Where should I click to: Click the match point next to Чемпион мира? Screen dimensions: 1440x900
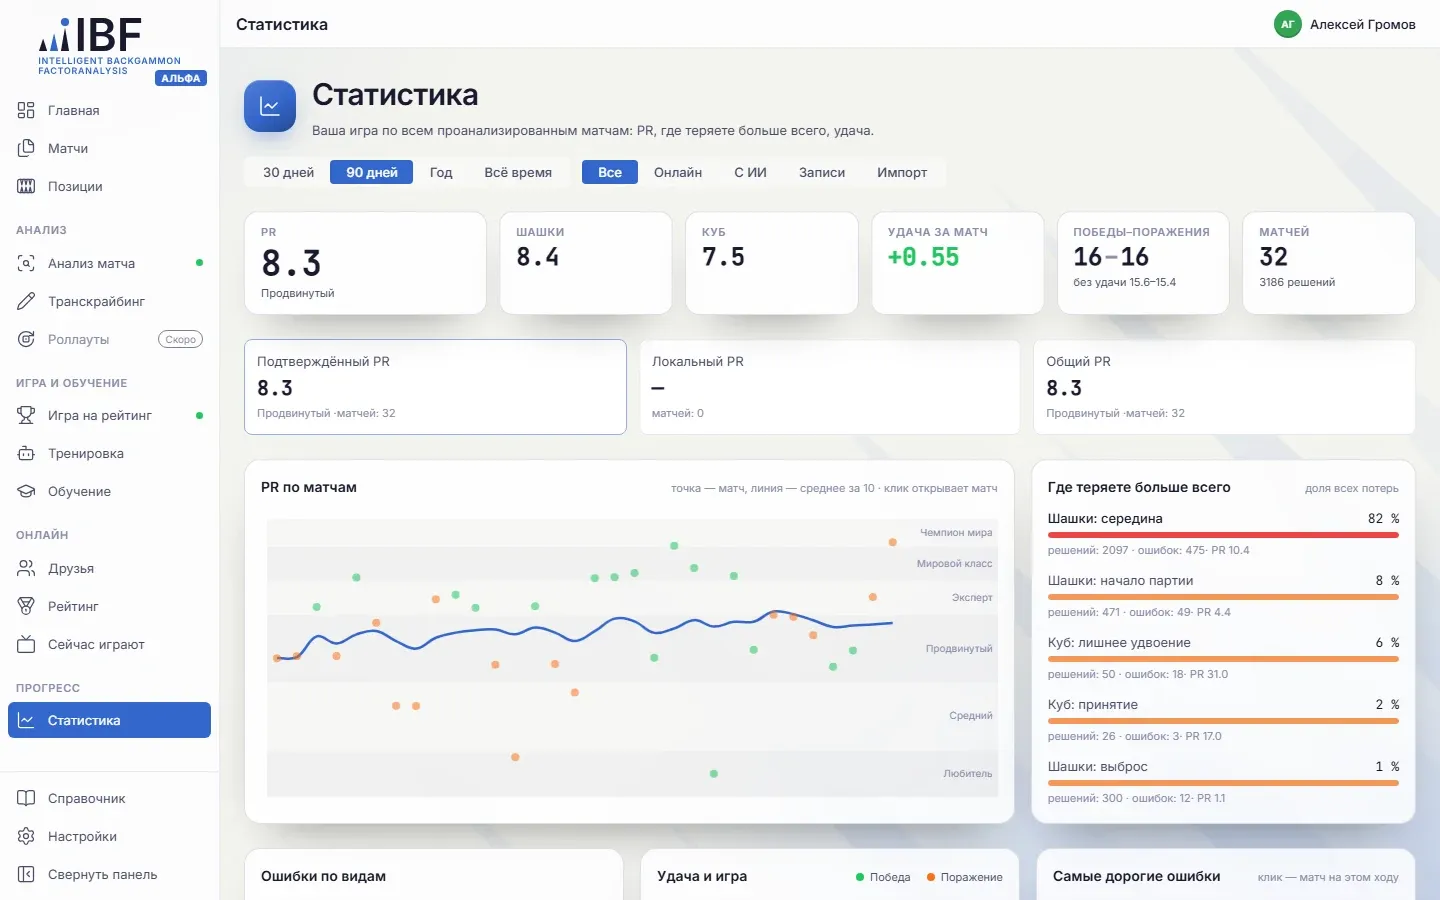(x=893, y=542)
